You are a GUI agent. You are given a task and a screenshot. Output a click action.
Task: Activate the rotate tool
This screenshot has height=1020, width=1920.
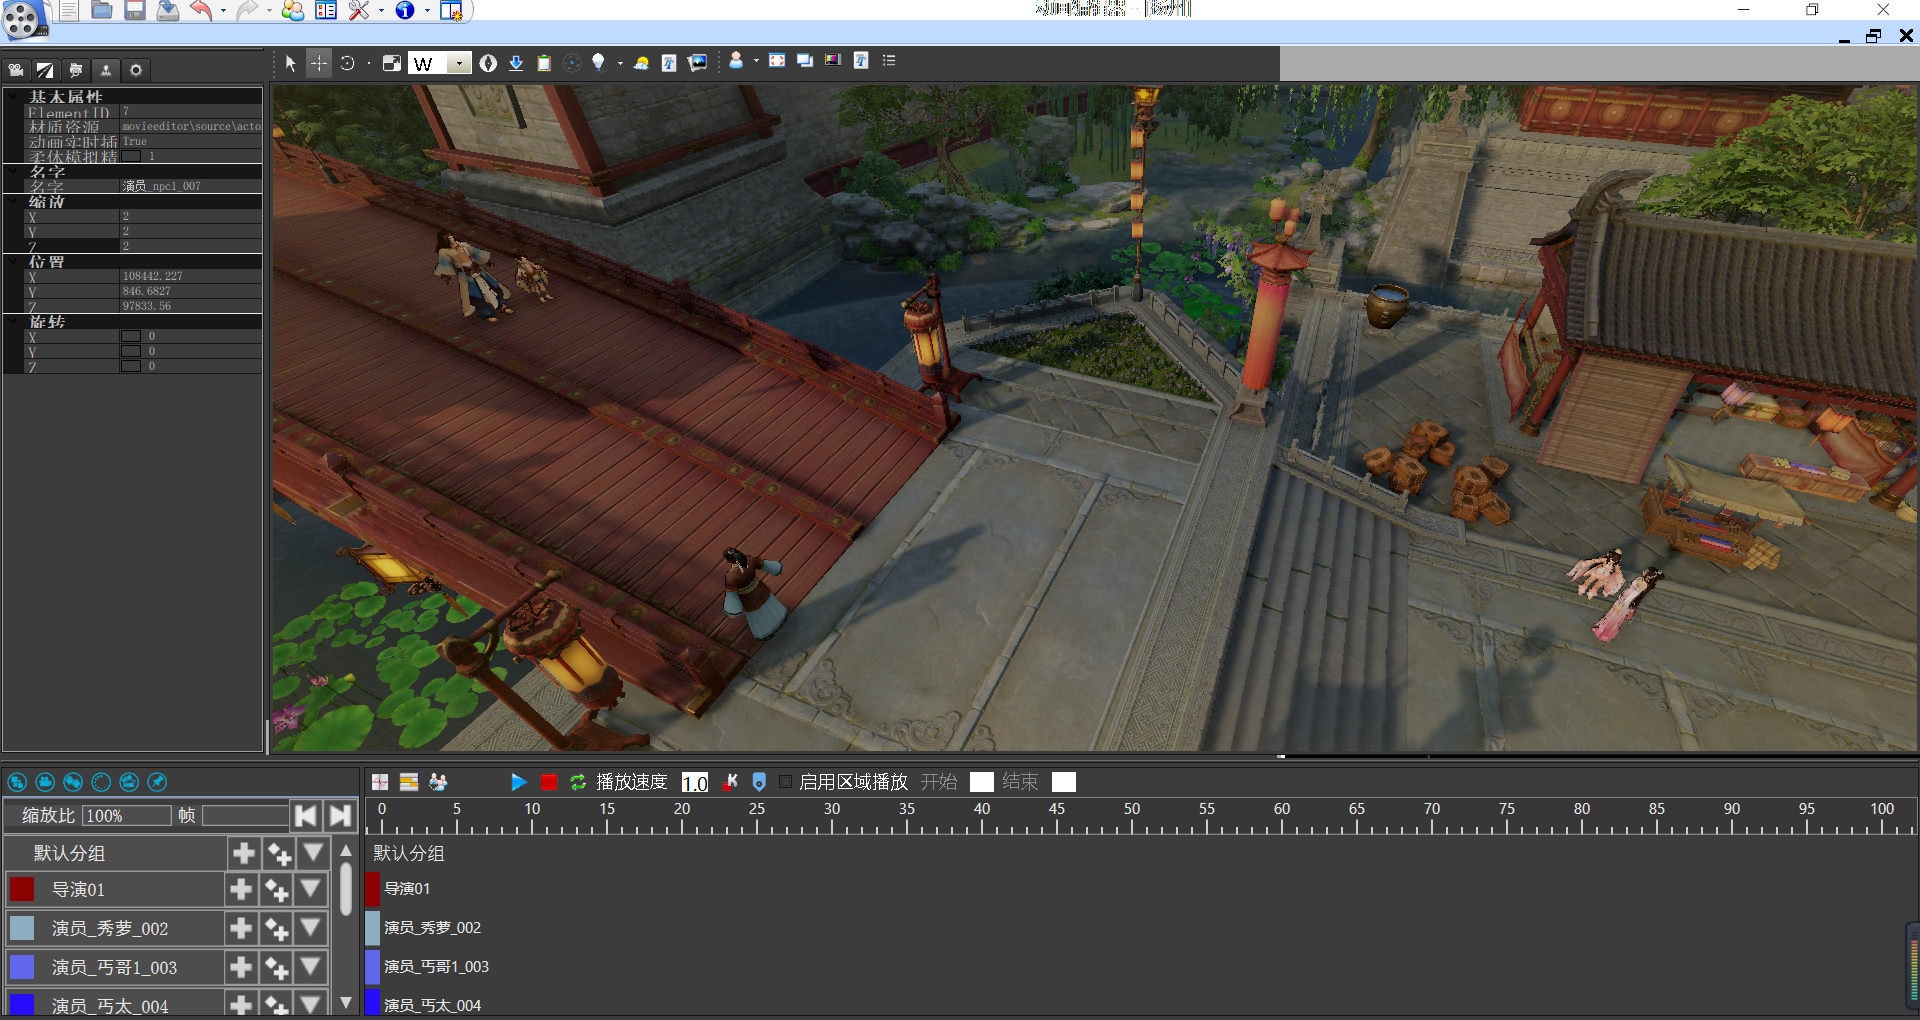click(x=347, y=63)
